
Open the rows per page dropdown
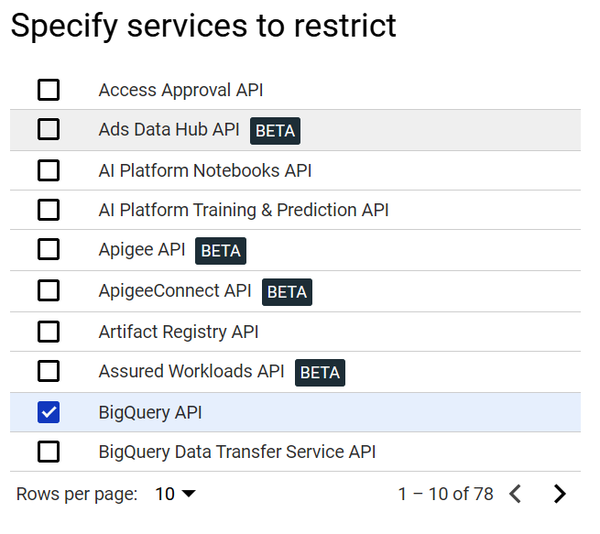[175, 494]
